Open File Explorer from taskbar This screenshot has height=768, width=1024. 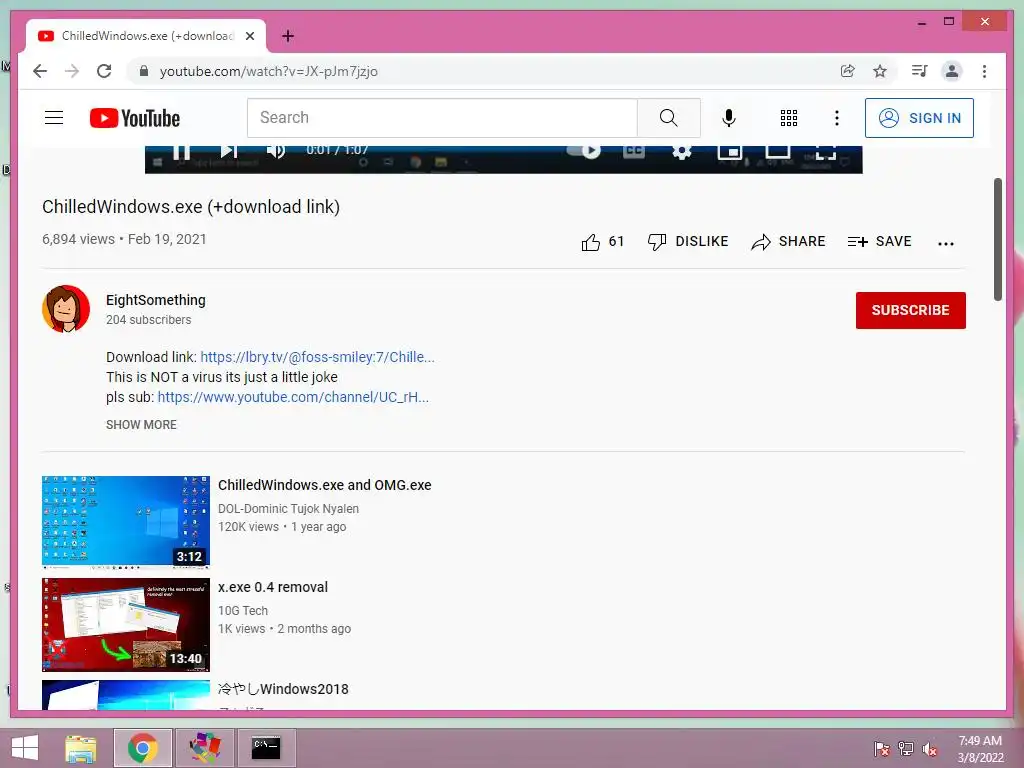pos(81,748)
